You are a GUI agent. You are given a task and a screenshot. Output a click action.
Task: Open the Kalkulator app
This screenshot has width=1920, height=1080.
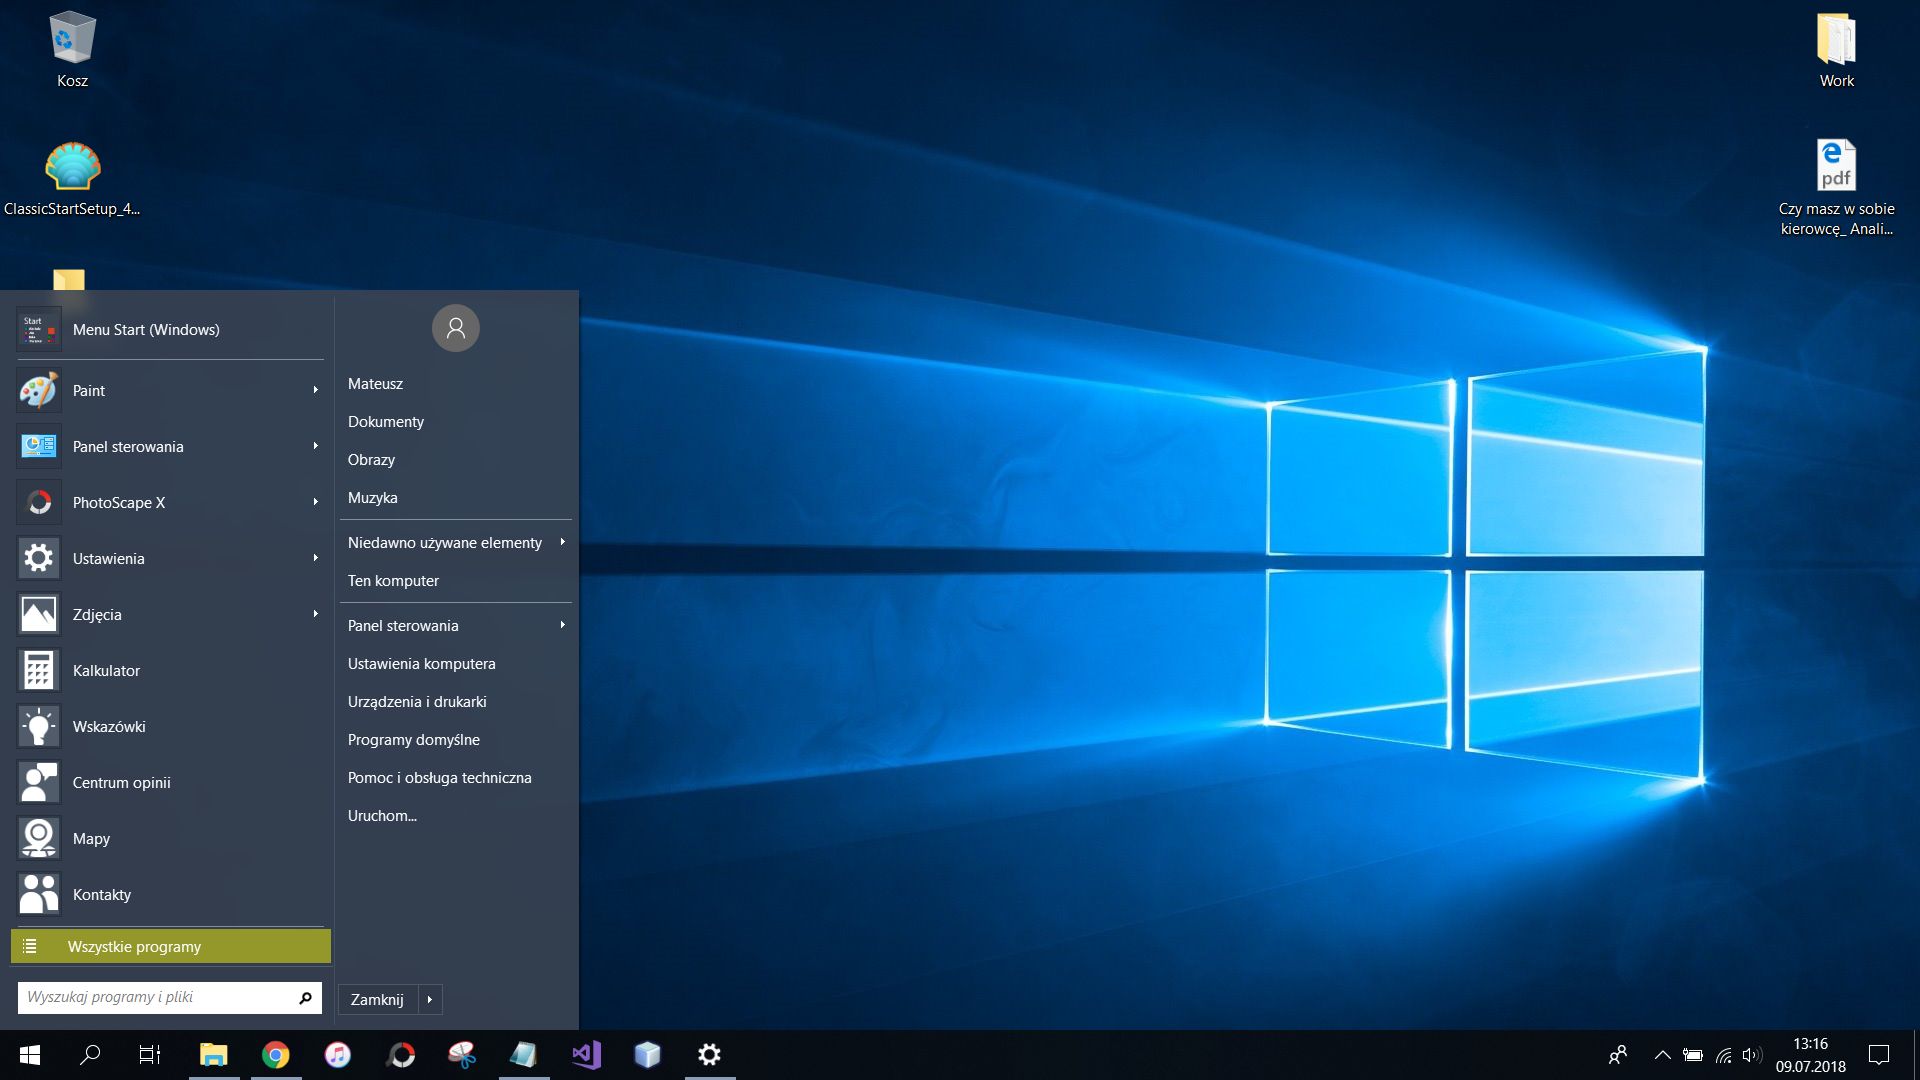click(x=105, y=671)
